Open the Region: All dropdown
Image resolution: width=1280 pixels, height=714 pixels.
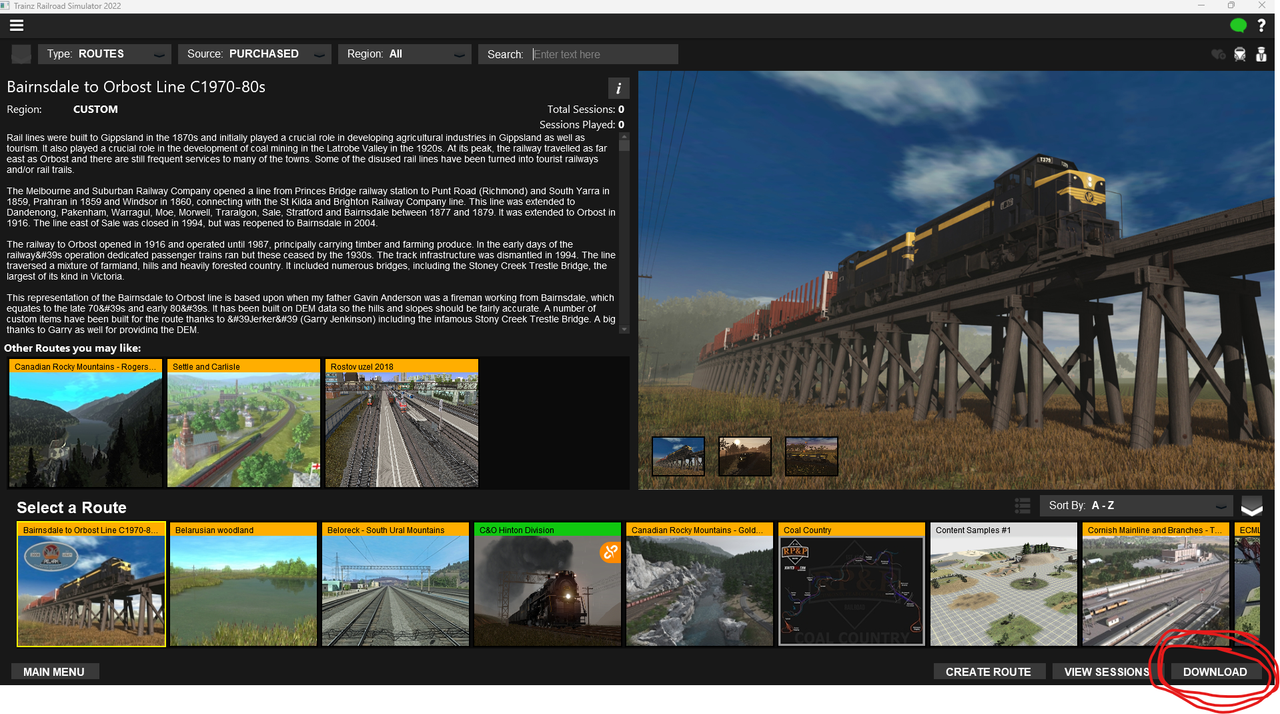404,54
